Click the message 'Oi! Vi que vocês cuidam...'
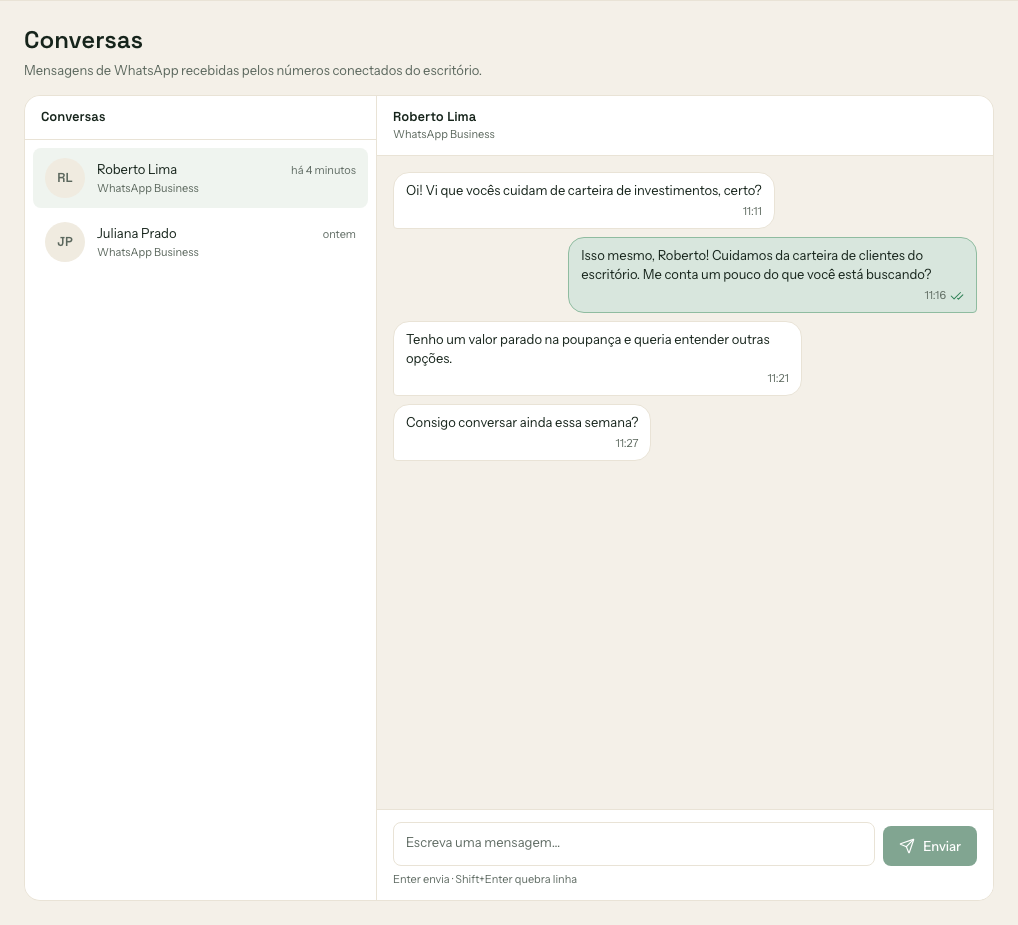 click(584, 201)
